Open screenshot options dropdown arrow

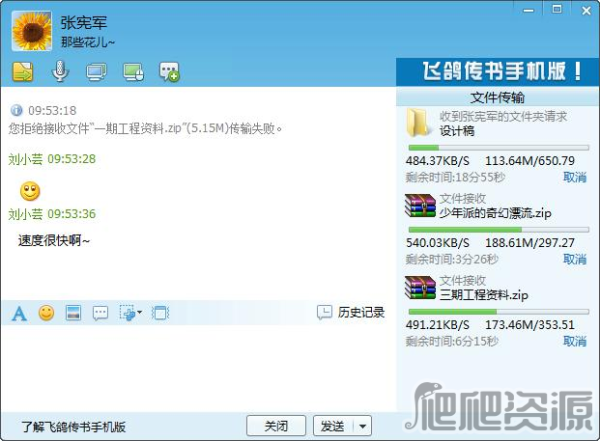tap(139, 312)
